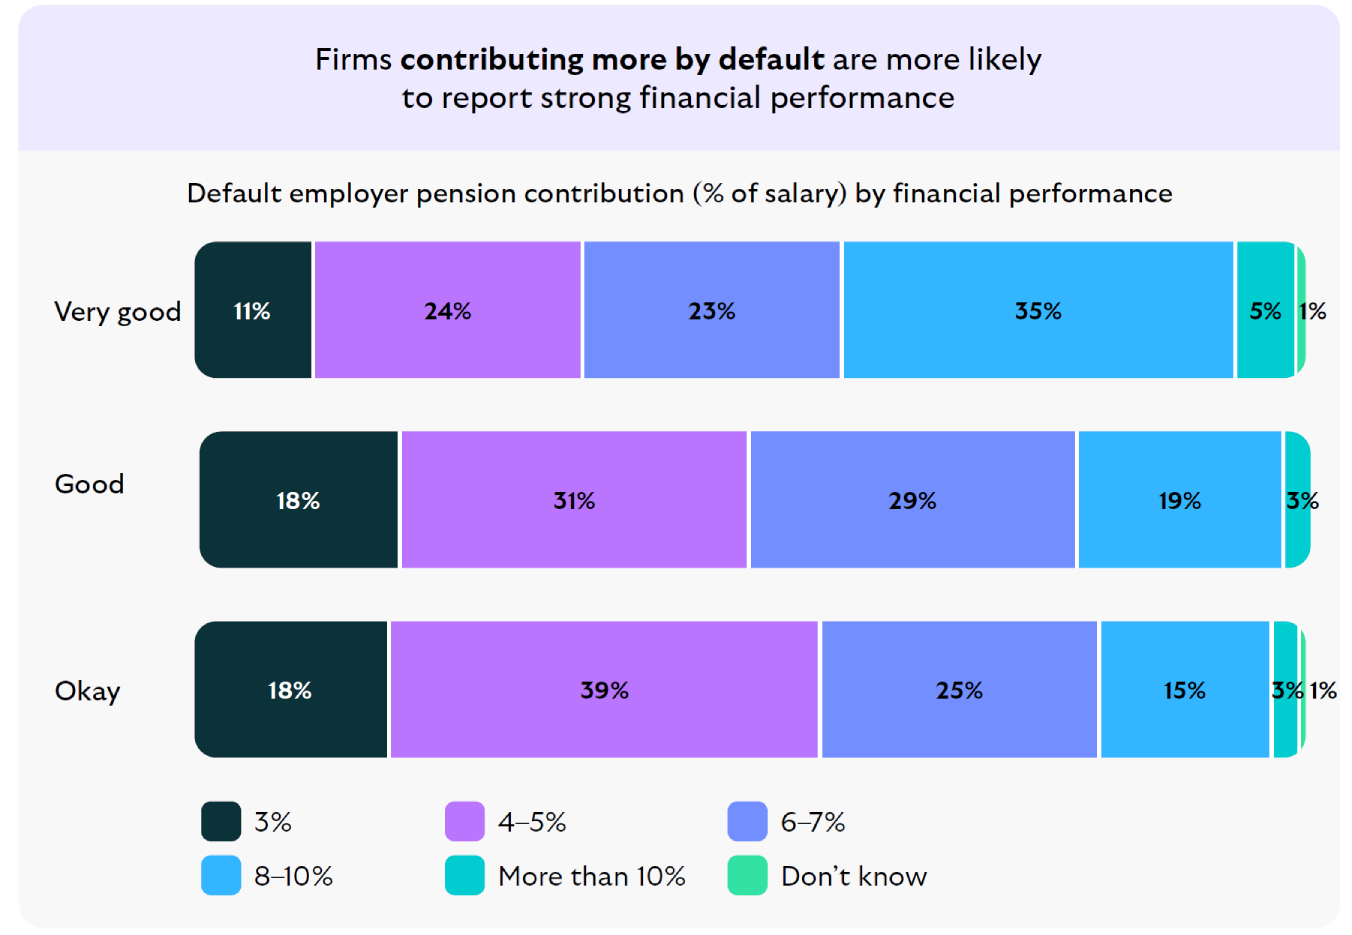1352x935 pixels.
Task: Click the green Don't know legend swatch
Action: coord(748,876)
